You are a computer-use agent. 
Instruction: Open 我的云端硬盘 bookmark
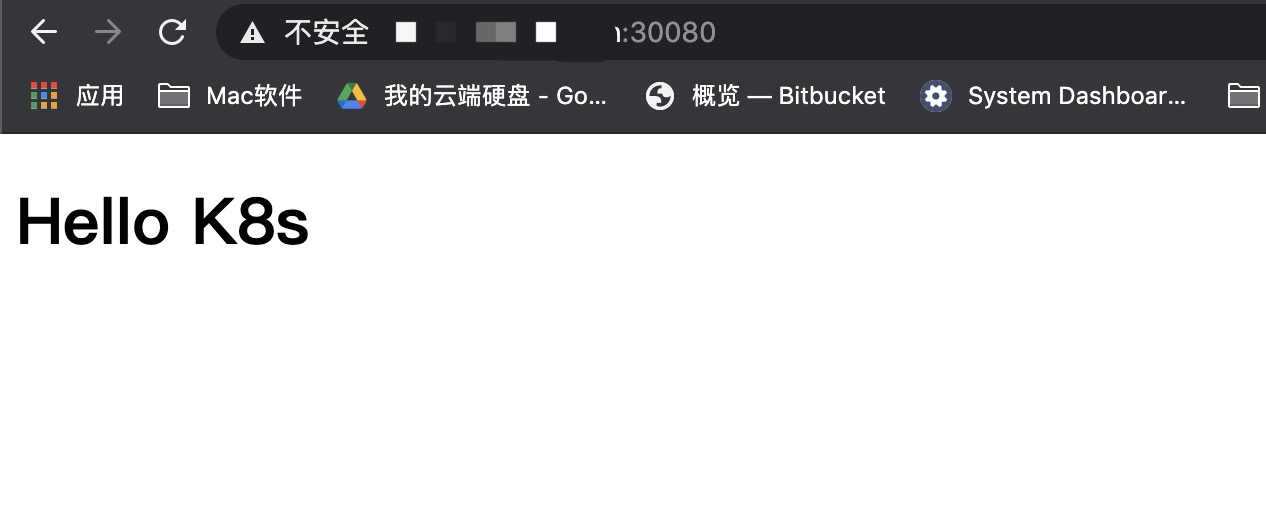tap(472, 96)
